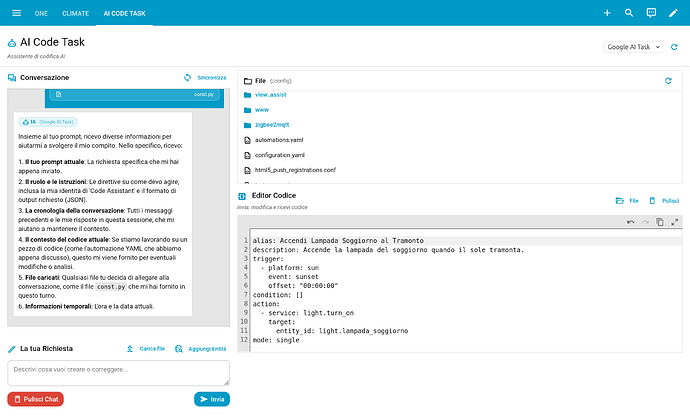
Task: Click the line 'mode: single'
Action: tap(276, 340)
